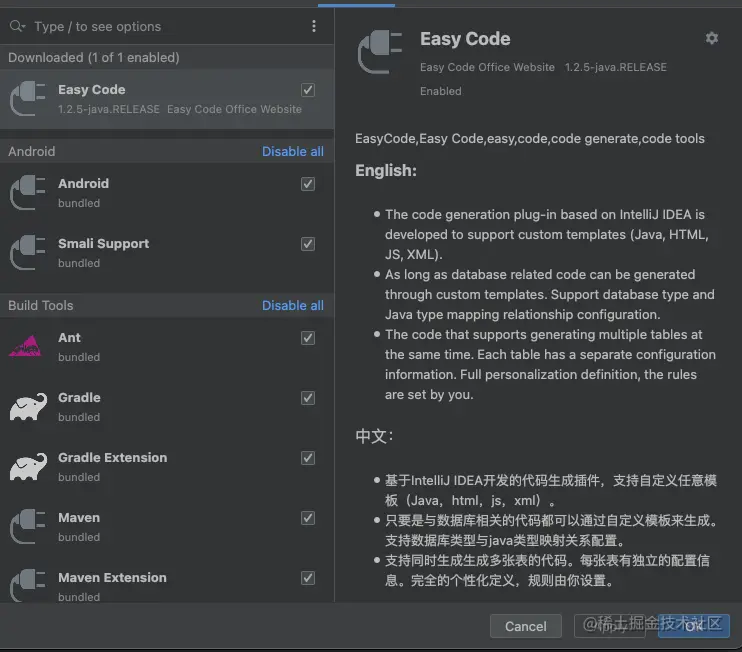
Task: Open the Easy Code Office Website link
Action: point(487,67)
